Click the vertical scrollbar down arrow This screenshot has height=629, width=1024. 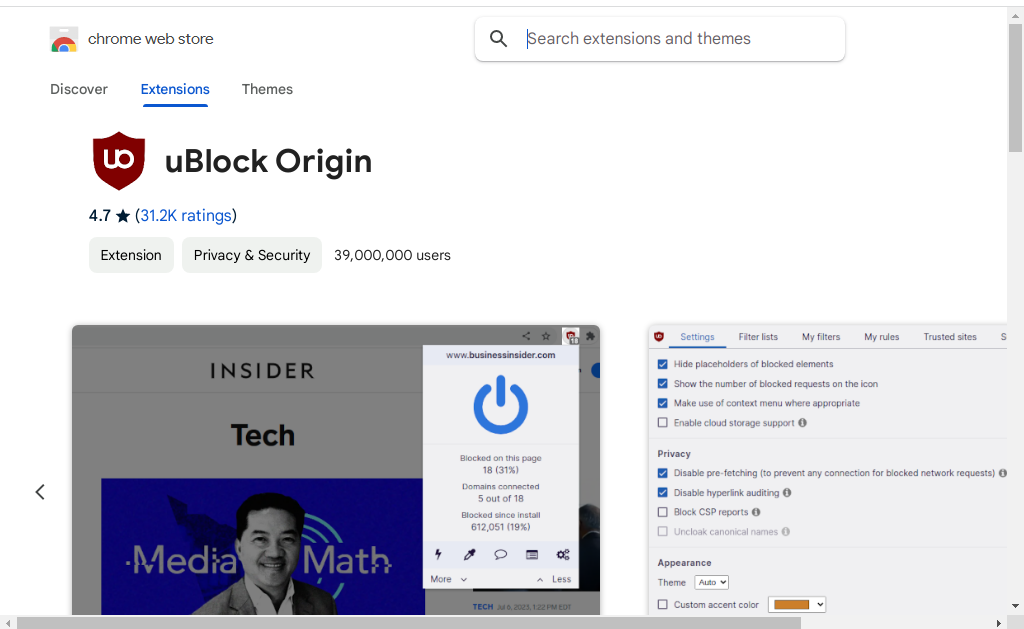[1016, 606]
